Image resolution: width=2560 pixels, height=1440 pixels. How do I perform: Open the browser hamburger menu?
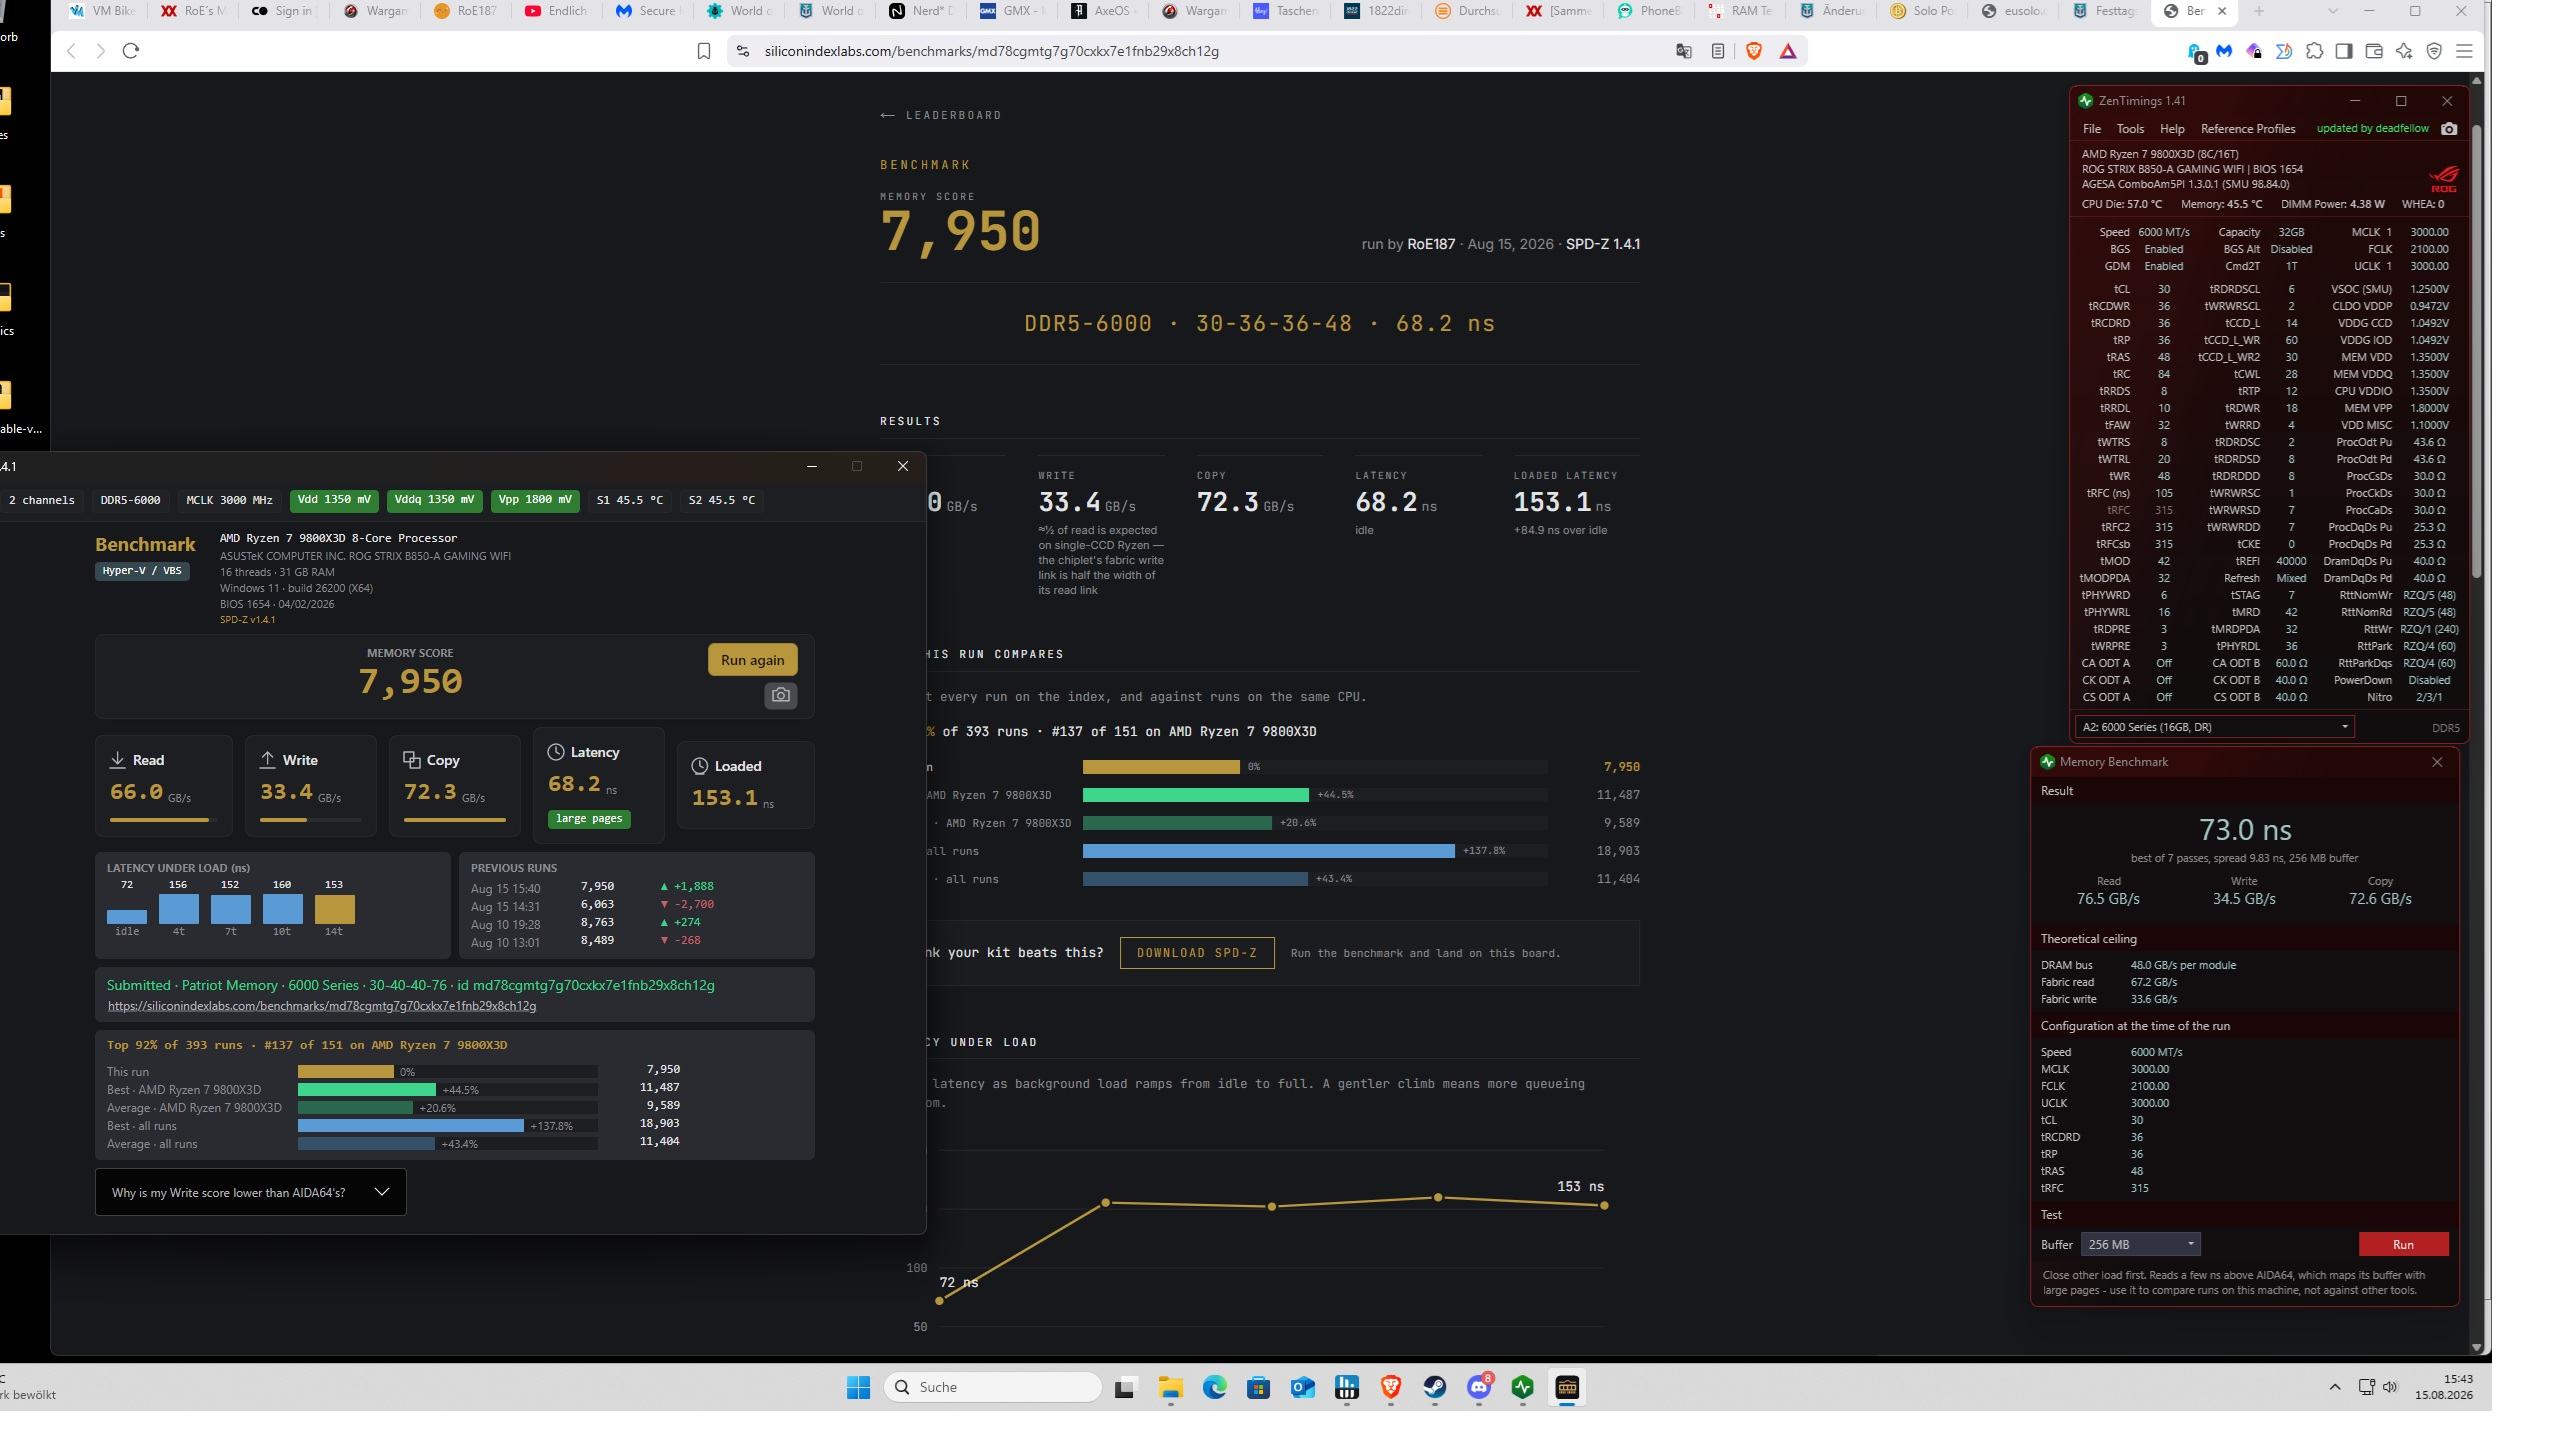(2464, 51)
